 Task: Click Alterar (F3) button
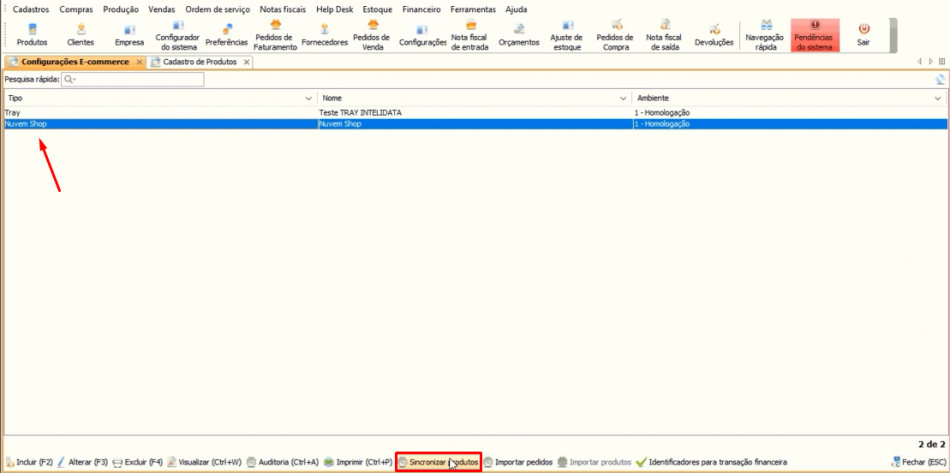coord(83,462)
